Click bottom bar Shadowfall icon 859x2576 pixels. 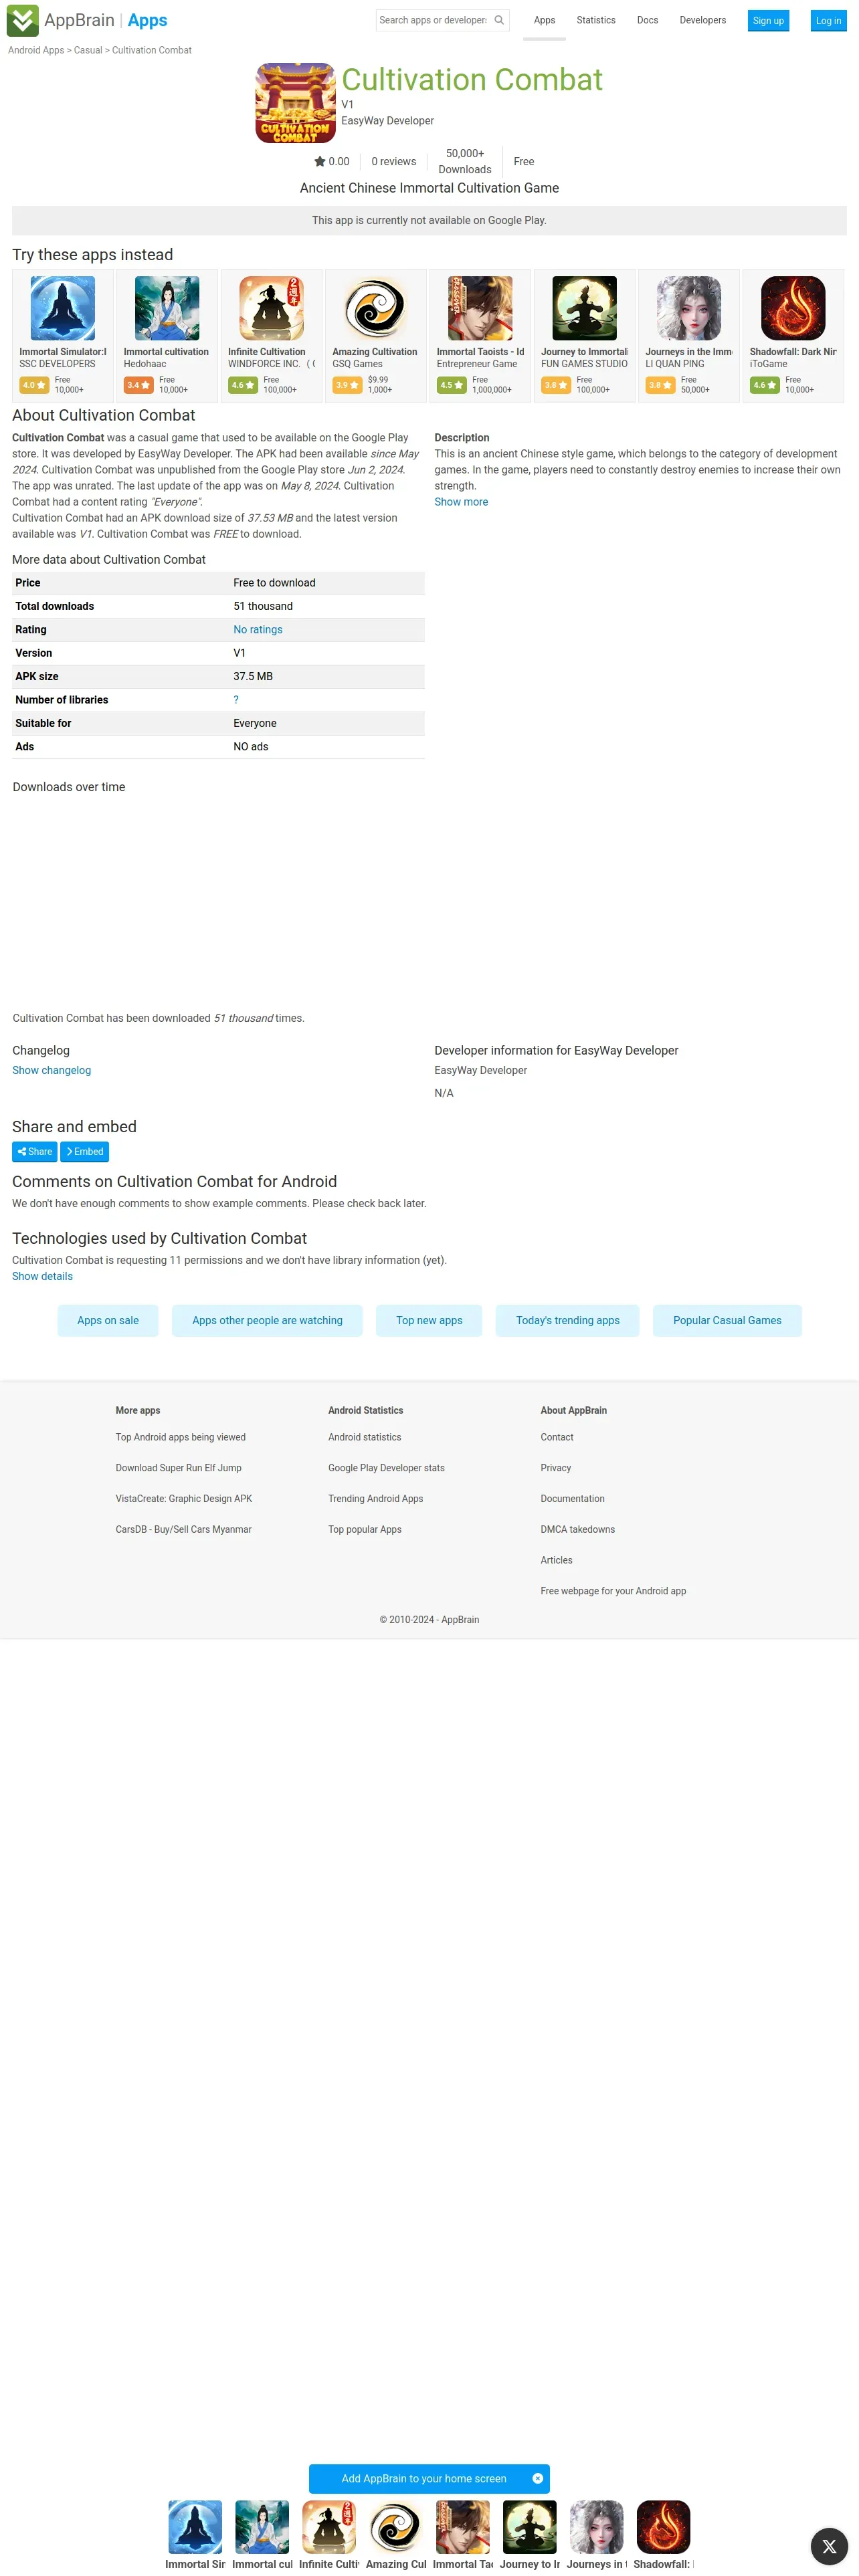coord(664,2527)
